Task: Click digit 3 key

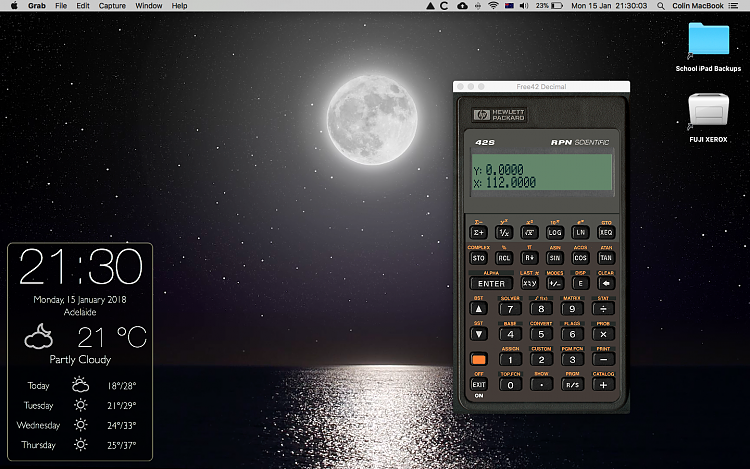Action: pos(572,360)
